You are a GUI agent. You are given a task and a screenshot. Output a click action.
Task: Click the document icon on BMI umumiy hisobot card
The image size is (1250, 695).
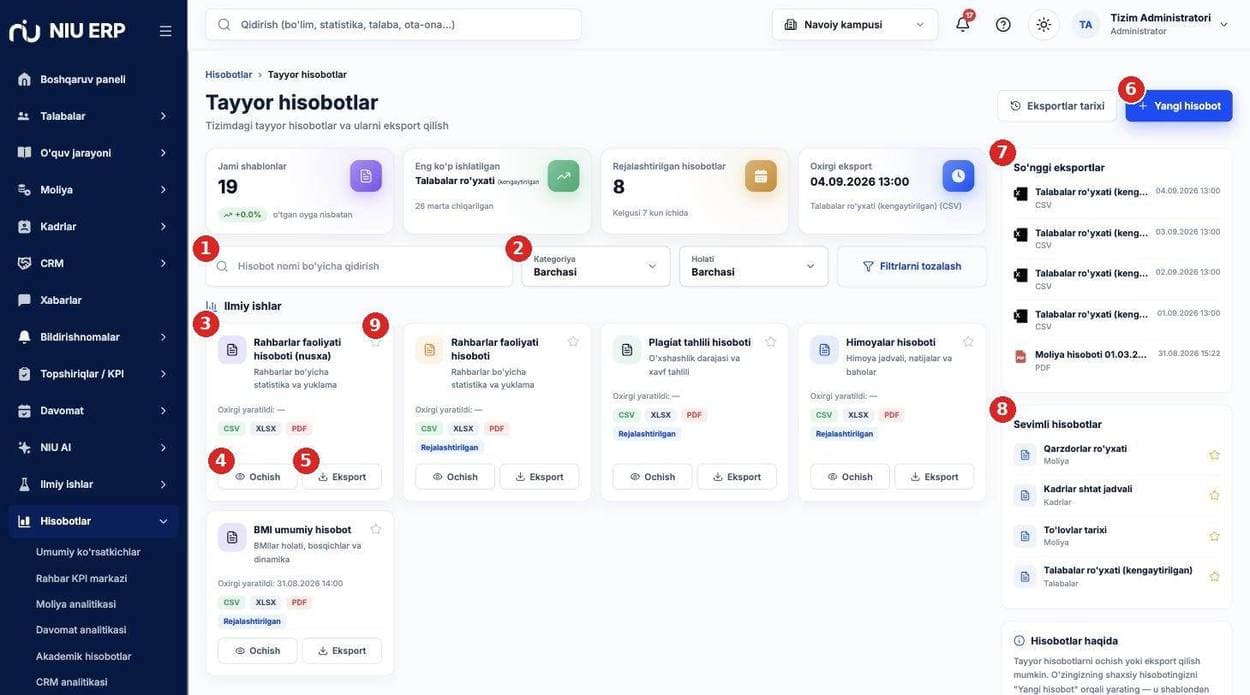[232, 537]
